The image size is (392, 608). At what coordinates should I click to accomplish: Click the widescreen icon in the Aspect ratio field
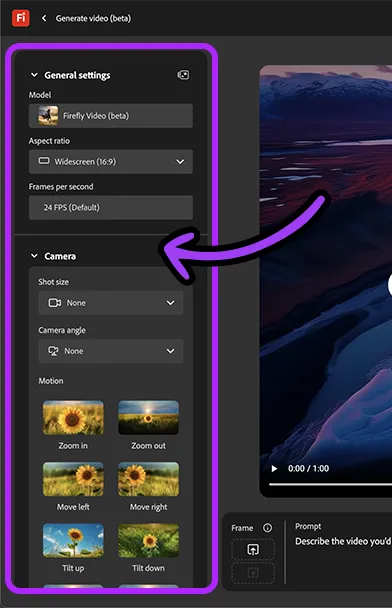(44, 161)
